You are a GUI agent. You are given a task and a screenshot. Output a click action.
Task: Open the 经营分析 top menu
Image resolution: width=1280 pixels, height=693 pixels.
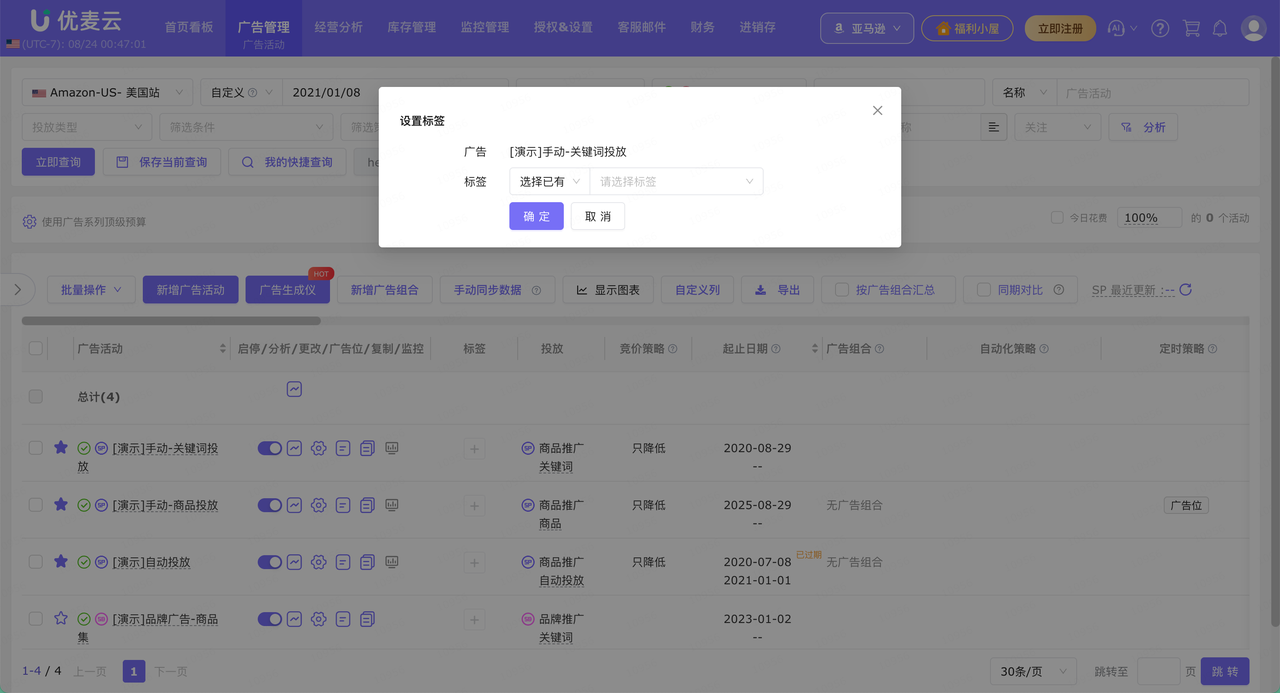tap(339, 27)
